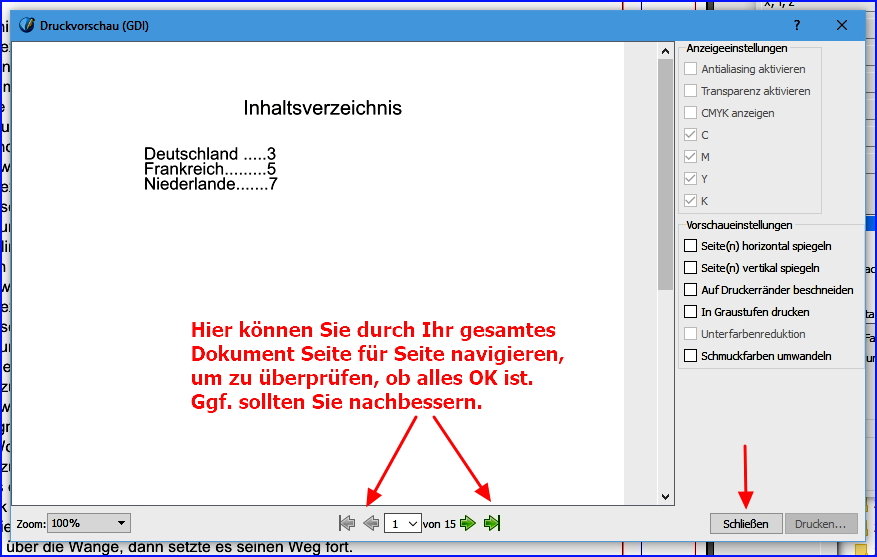This screenshot has height=557, width=877.
Task: Open the help question mark button
Action: click(x=797, y=25)
